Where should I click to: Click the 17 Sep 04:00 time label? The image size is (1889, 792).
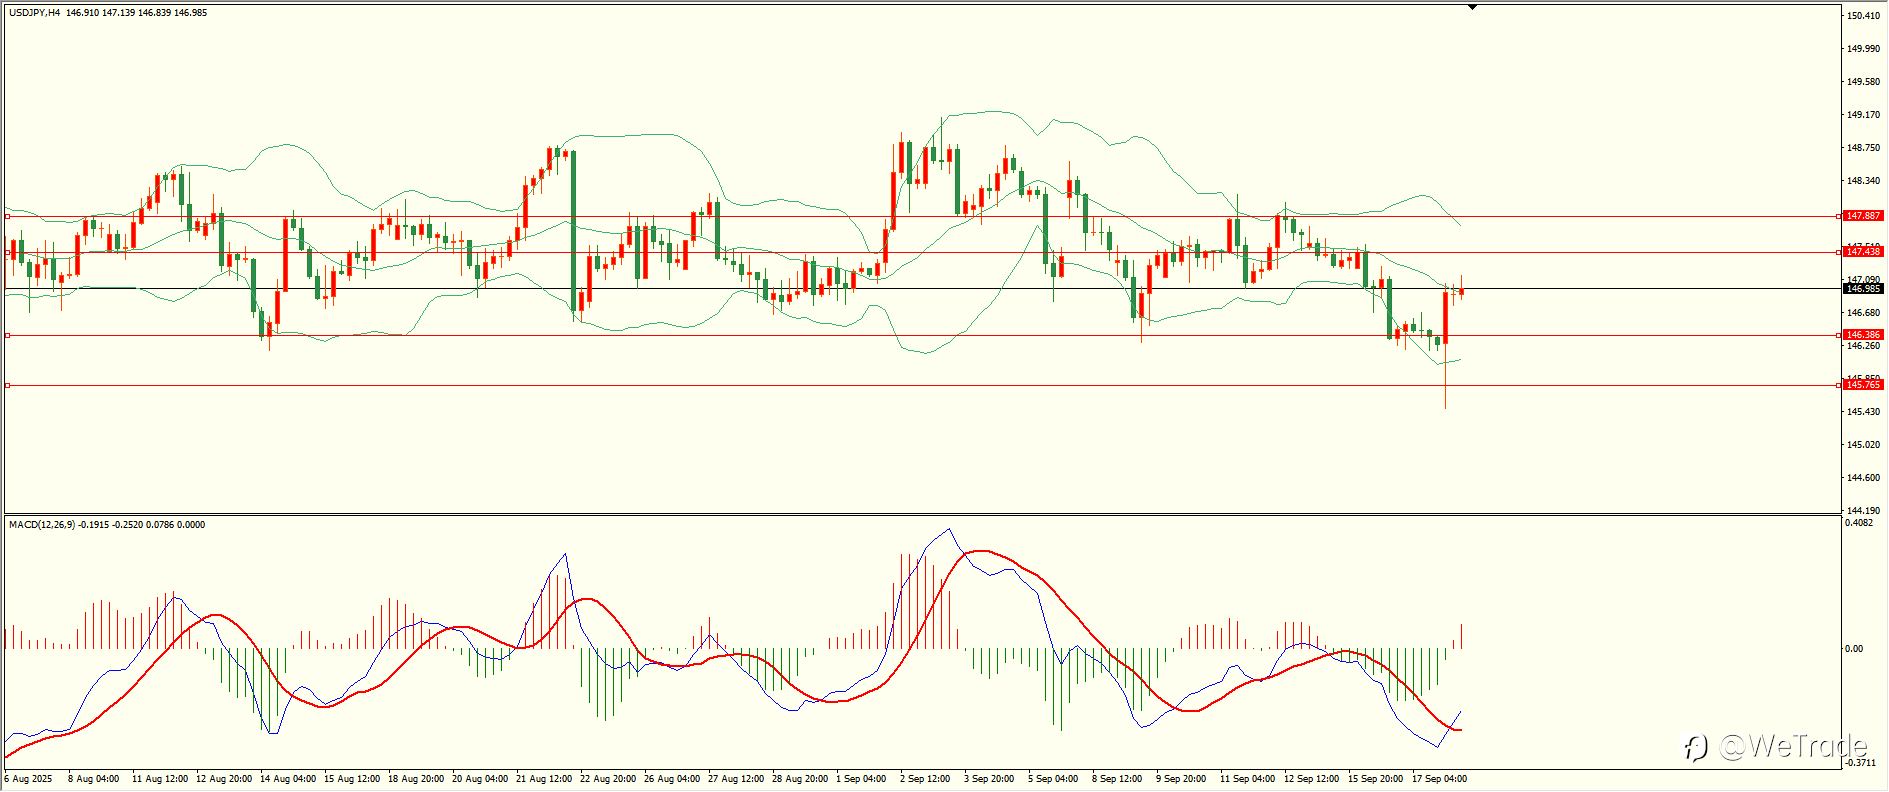[x=1440, y=779]
